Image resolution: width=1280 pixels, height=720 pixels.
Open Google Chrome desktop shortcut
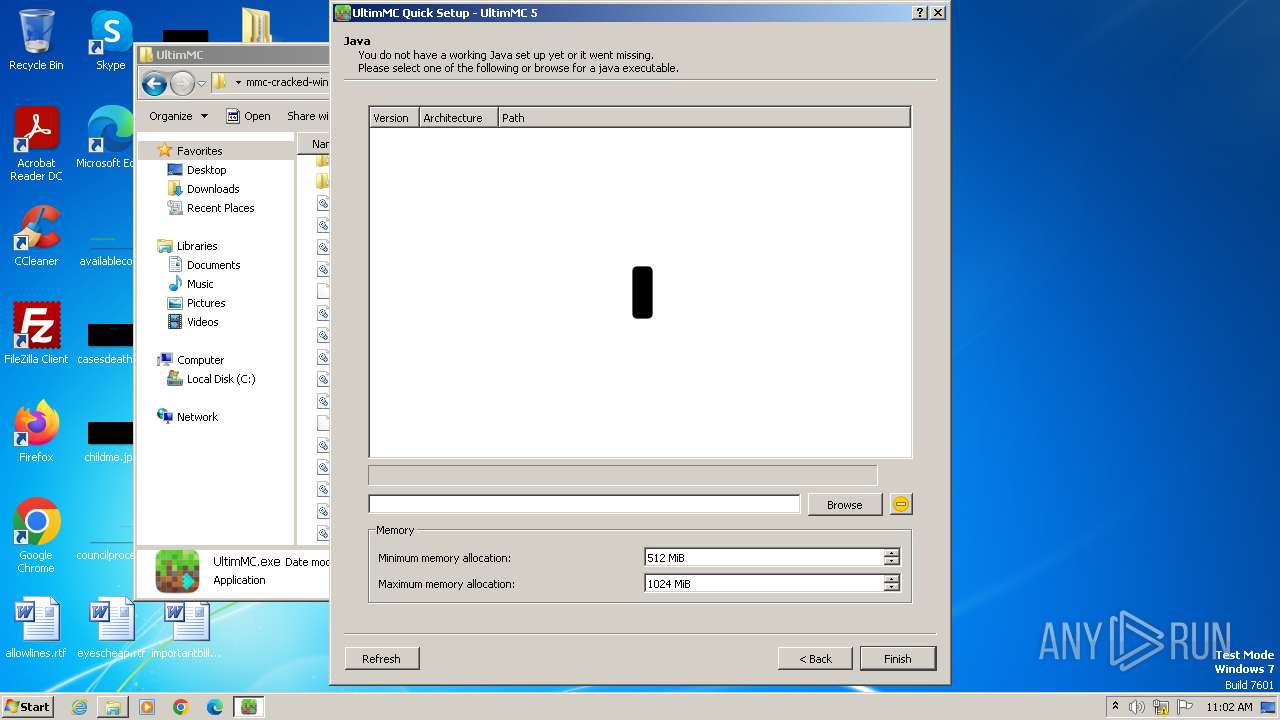click(x=36, y=536)
